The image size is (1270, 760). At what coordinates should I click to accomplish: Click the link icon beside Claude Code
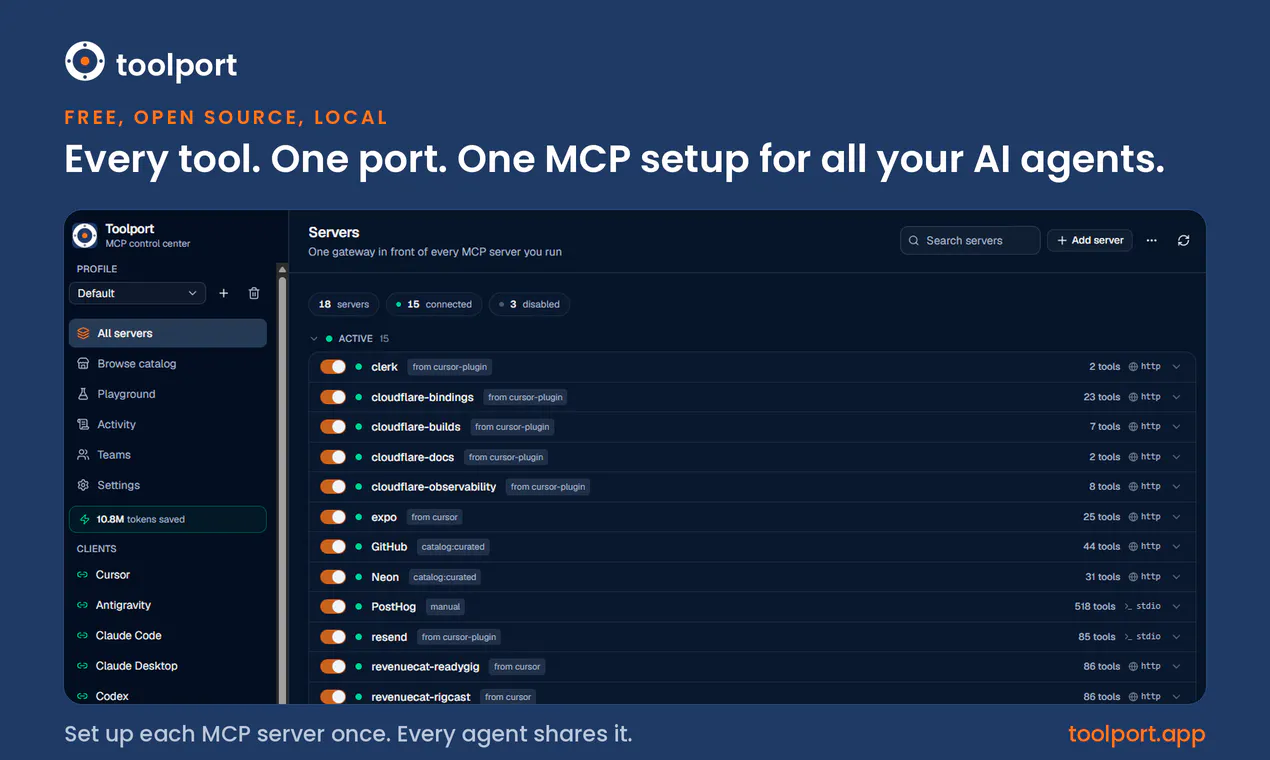point(83,635)
